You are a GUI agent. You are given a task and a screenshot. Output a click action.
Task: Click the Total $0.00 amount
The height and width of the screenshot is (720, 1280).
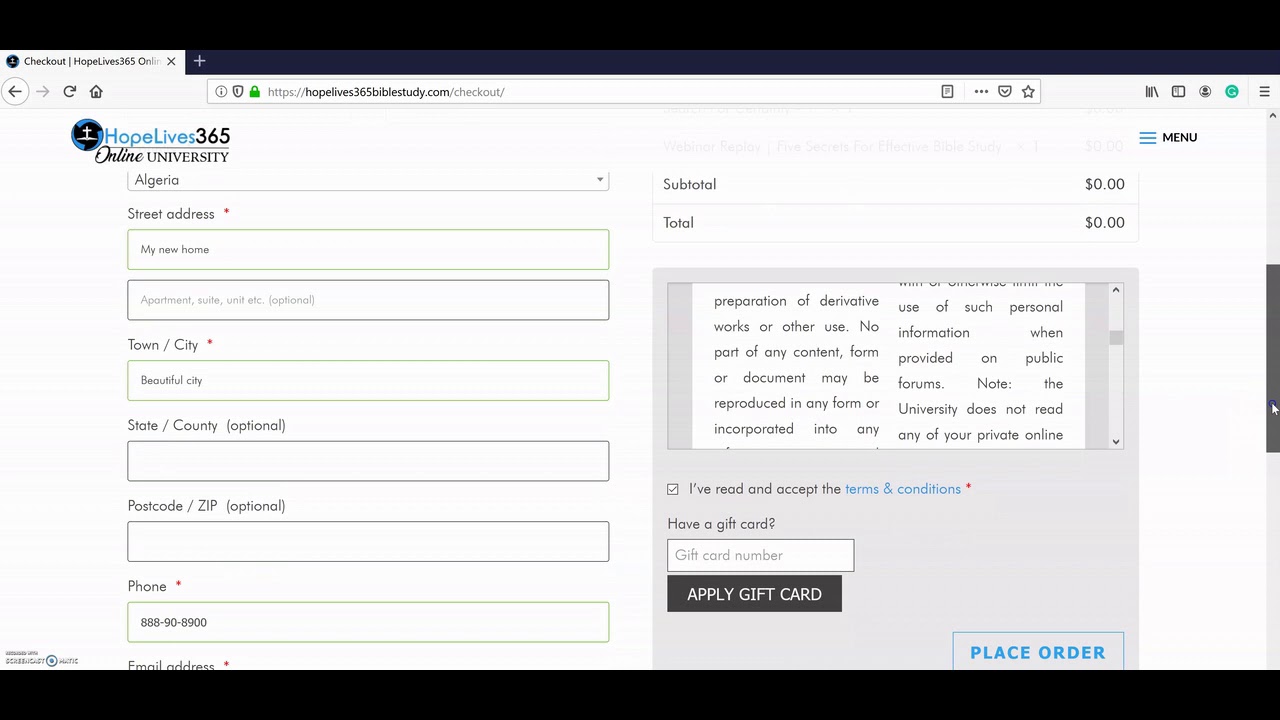point(1105,223)
